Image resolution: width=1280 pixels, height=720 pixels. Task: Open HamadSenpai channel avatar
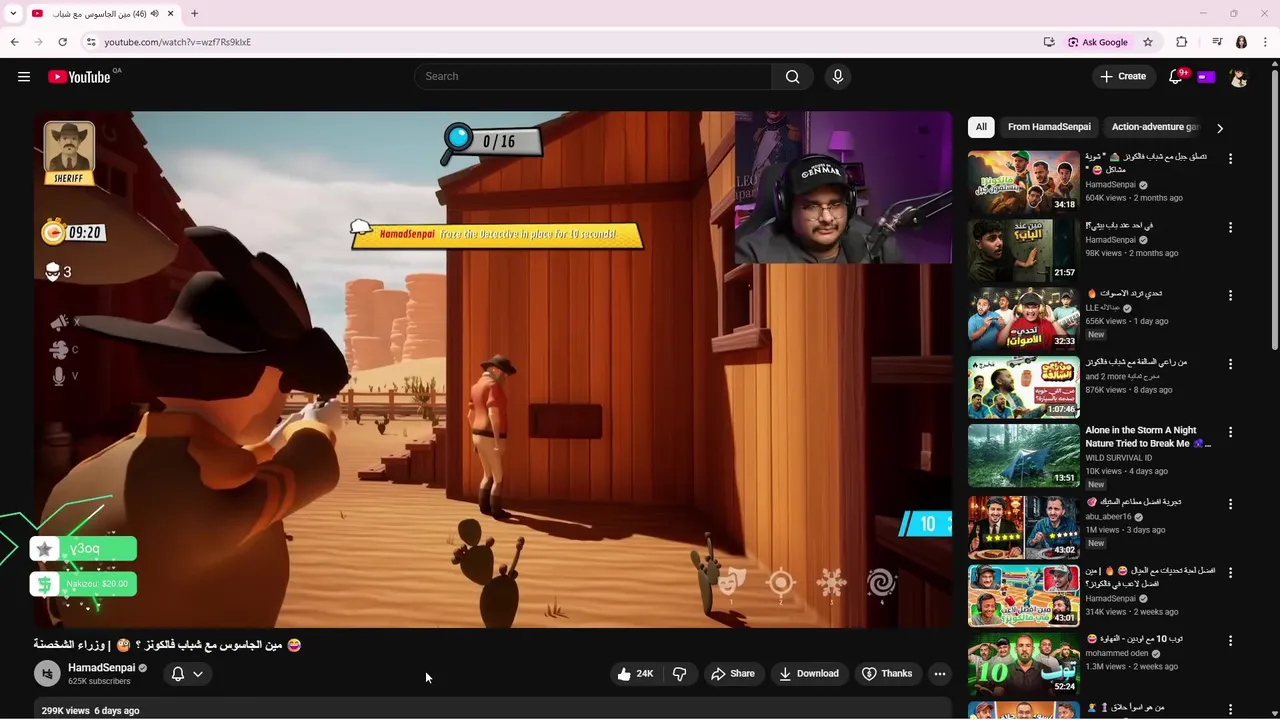pos(47,674)
